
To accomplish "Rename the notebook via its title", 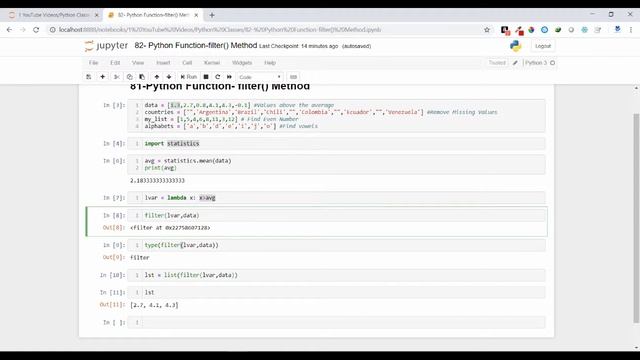I will pyautogui.click(x=196, y=45).
